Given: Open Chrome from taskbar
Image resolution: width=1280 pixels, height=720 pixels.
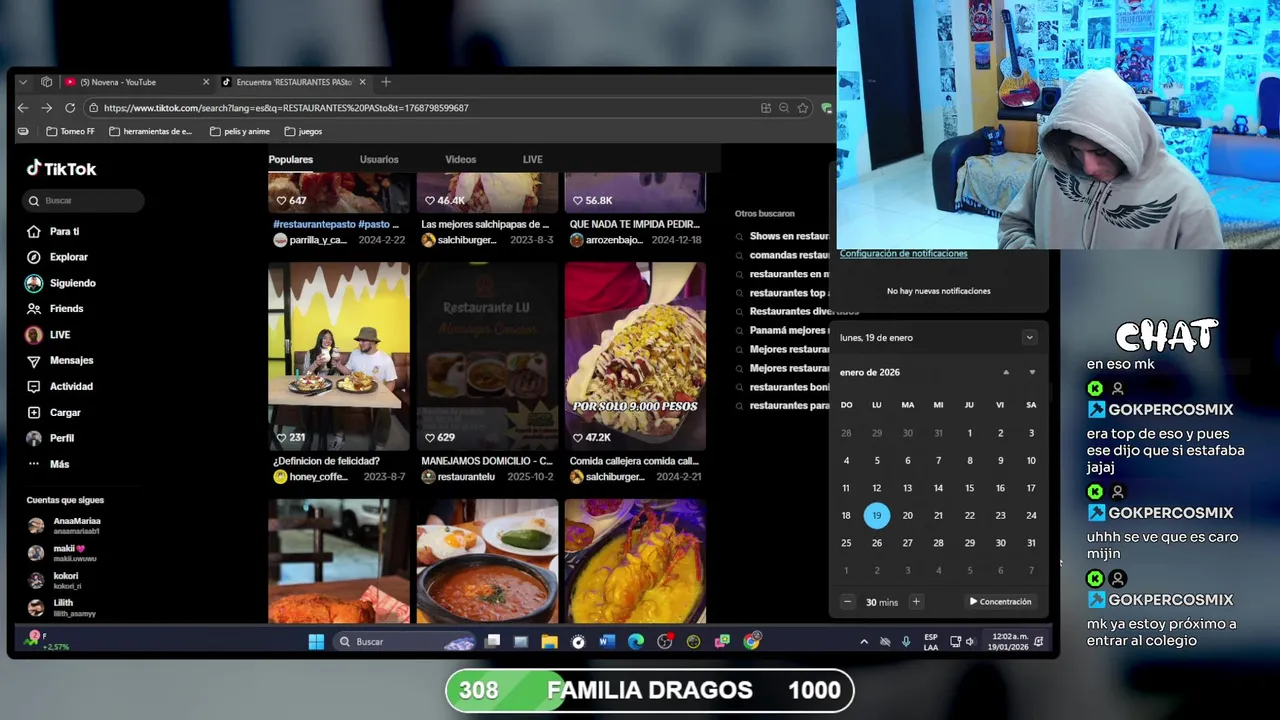Looking at the screenshot, I should coord(752,641).
